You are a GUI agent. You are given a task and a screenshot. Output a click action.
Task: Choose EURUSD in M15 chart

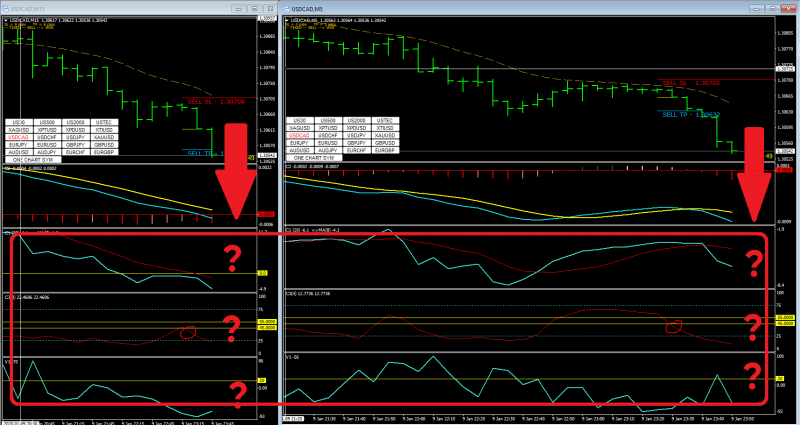click(x=47, y=144)
